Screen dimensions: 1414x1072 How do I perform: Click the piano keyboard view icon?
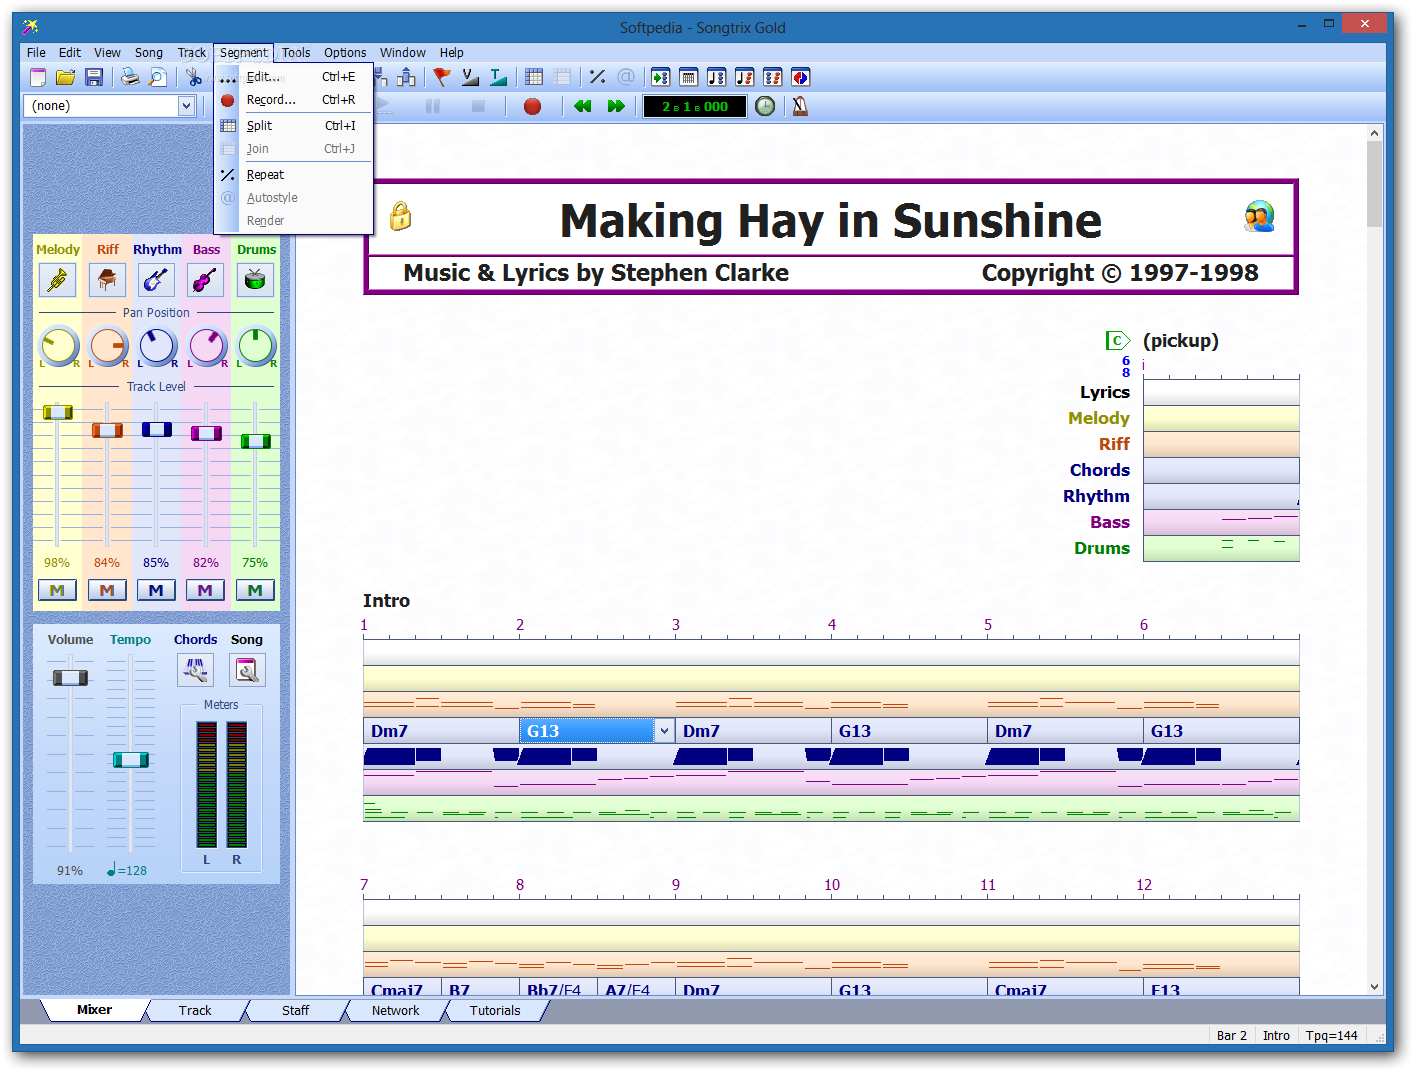click(688, 77)
